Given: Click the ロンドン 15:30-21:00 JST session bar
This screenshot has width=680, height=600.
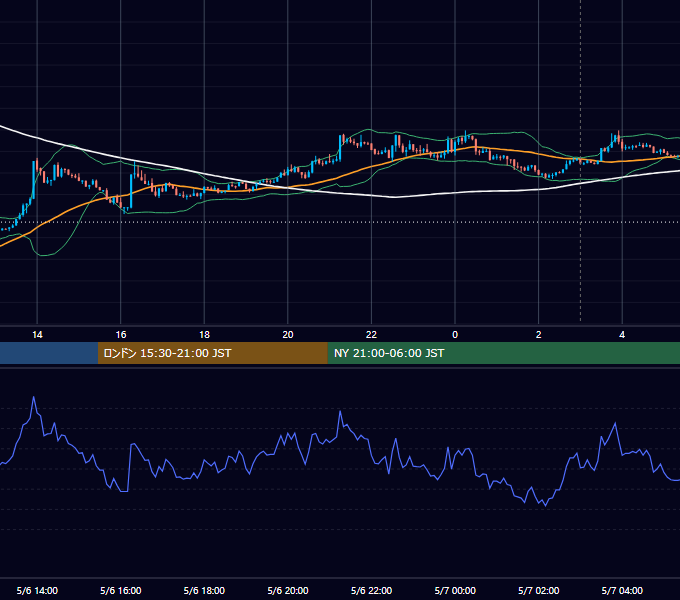Looking at the screenshot, I should (x=212, y=353).
